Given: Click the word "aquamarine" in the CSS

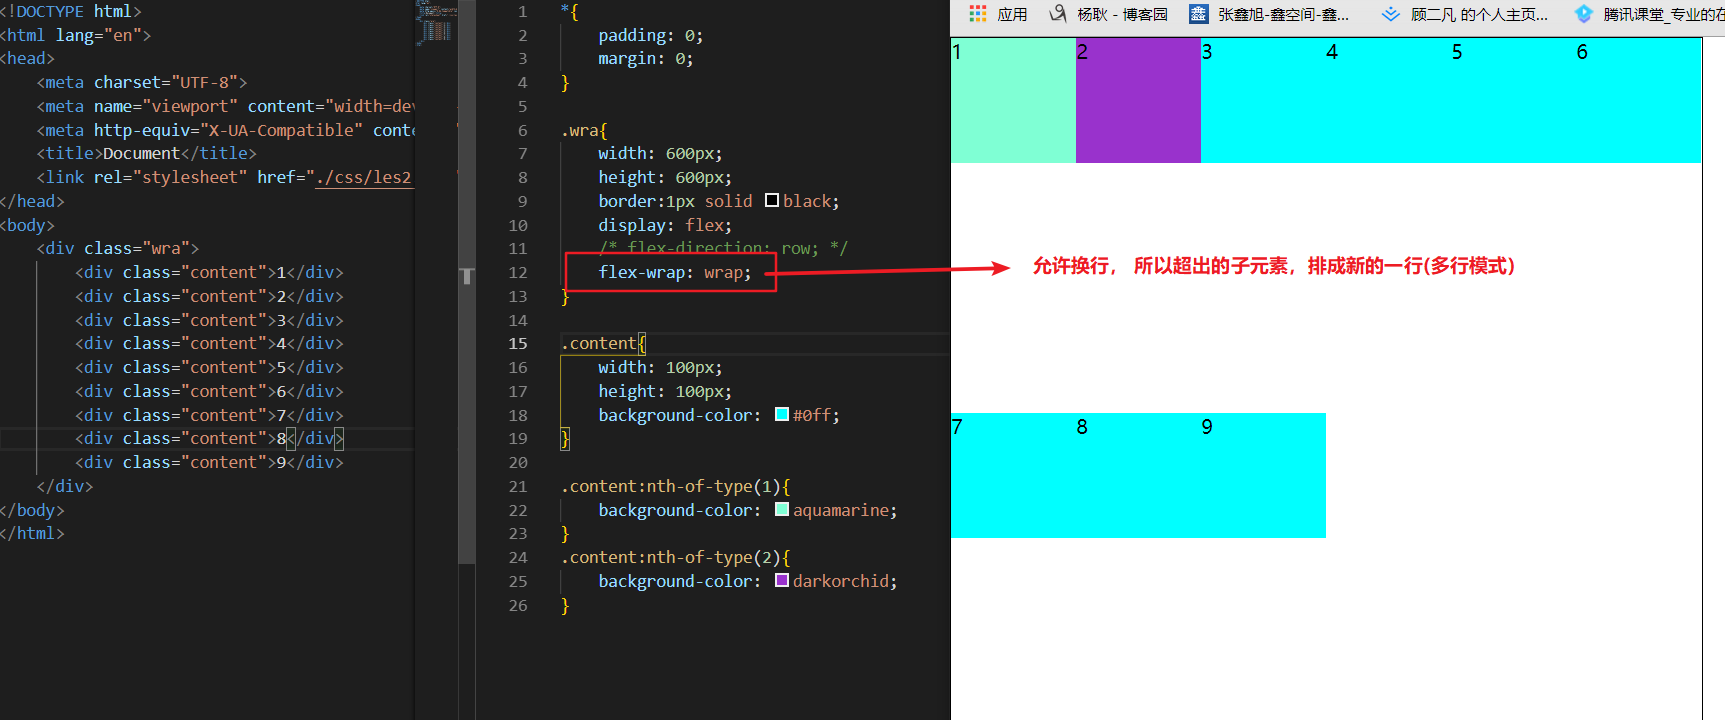Looking at the screenshot, I should (841, 510).
